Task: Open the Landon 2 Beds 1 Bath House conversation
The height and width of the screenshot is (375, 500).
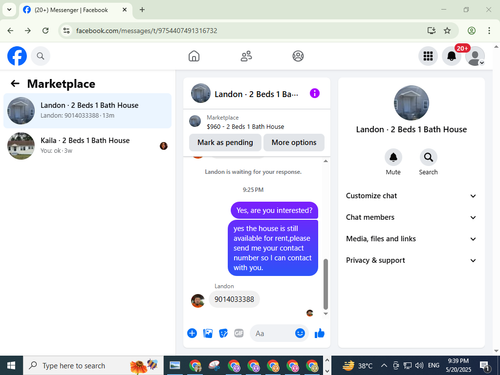Action: (x=87, y=111)
